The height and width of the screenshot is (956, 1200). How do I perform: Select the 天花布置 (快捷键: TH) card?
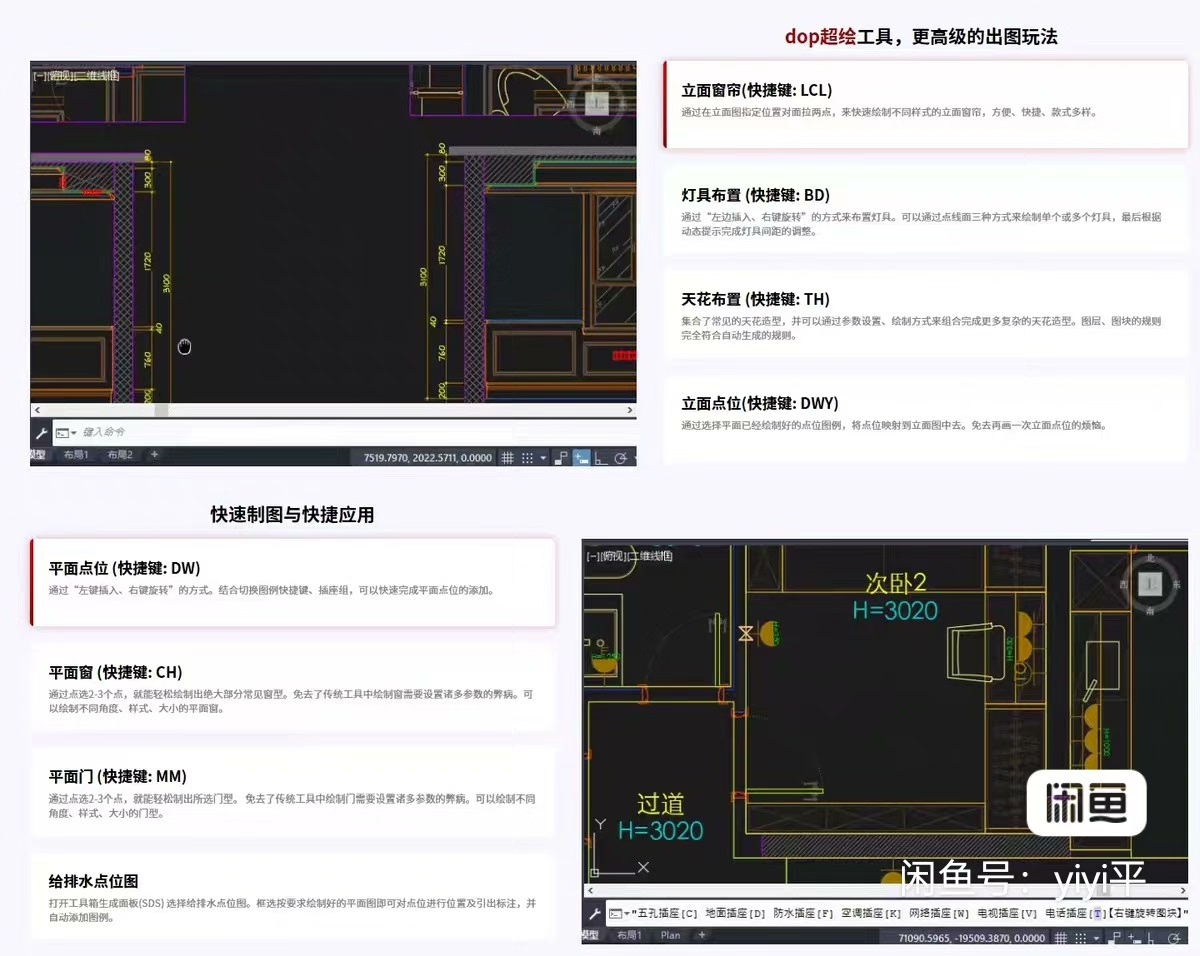[x=926, y=314]
